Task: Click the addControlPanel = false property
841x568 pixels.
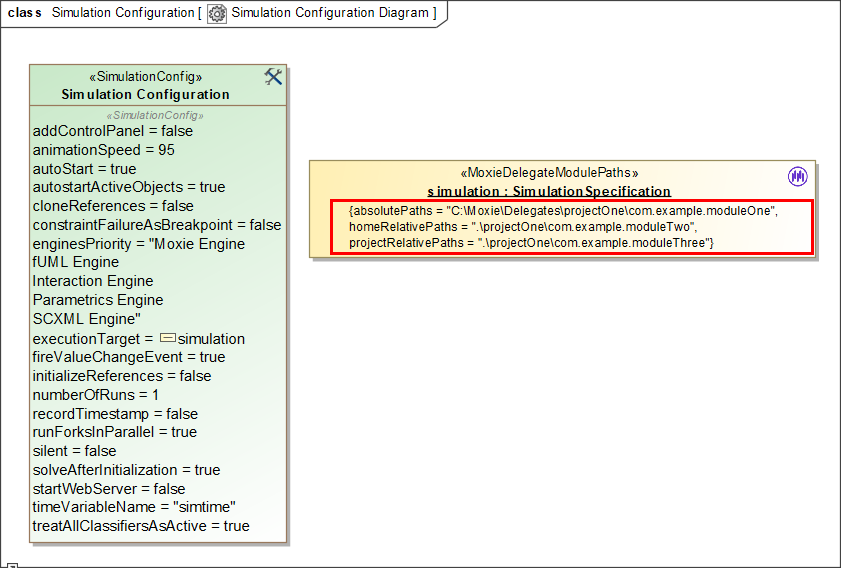Action: (x=113, y=131)
